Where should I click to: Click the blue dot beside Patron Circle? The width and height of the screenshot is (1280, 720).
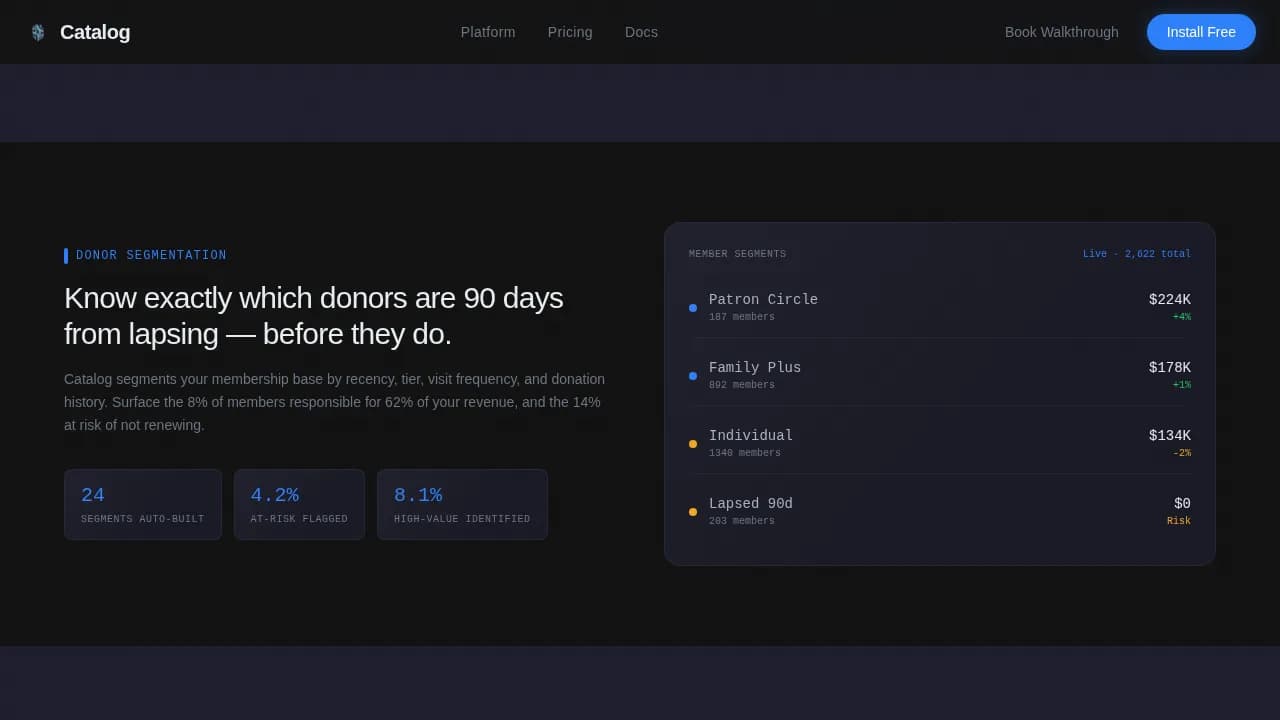(x=693, y=308)
